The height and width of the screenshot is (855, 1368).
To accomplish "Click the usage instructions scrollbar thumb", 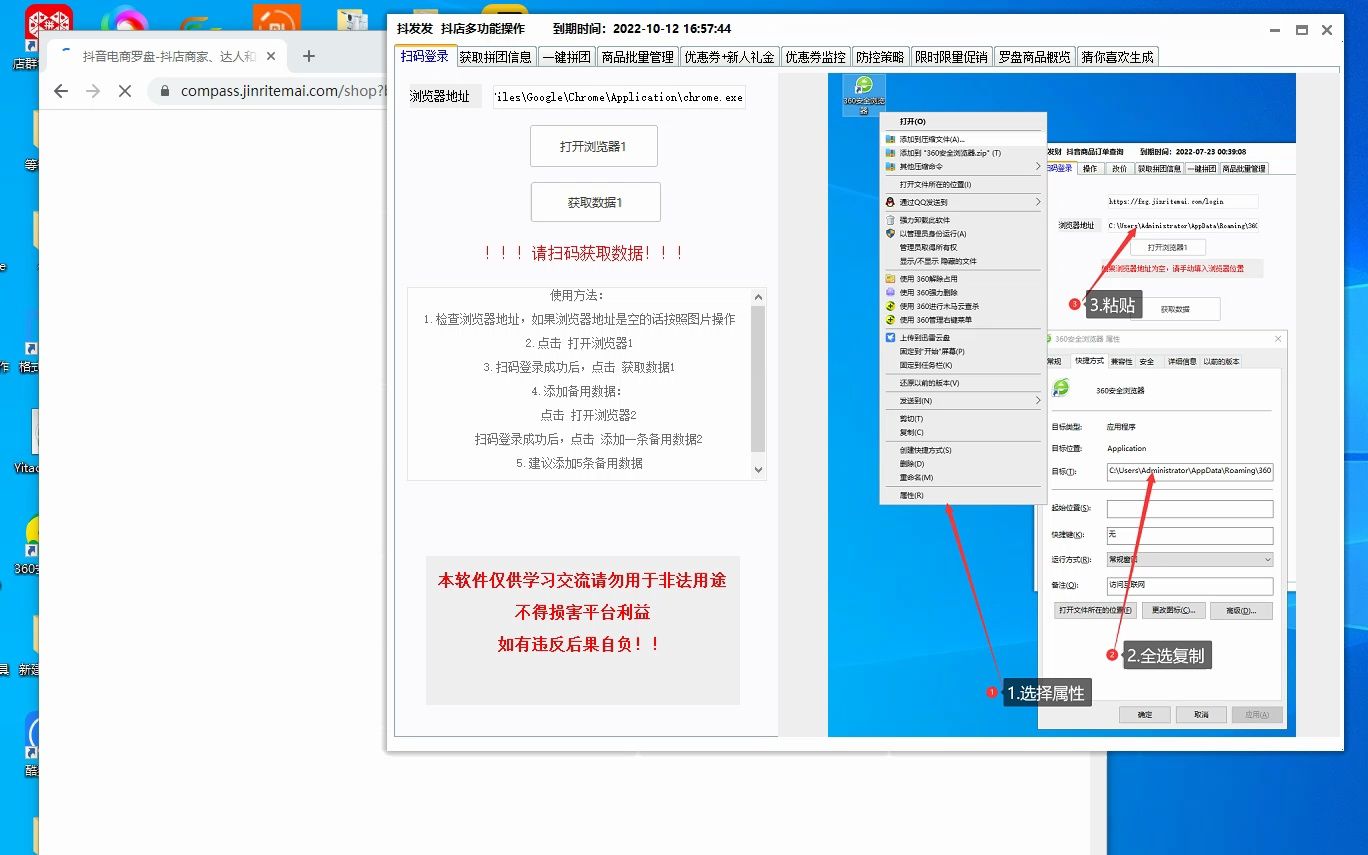I will (758, 378).
